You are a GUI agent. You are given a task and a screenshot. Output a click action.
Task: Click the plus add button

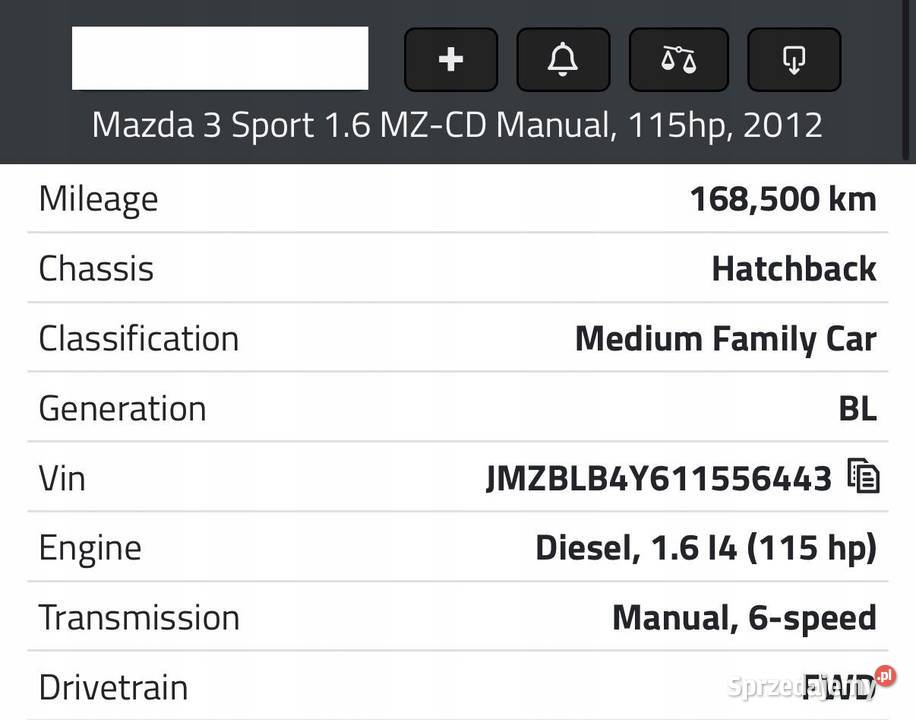click(x=451, y=59)
